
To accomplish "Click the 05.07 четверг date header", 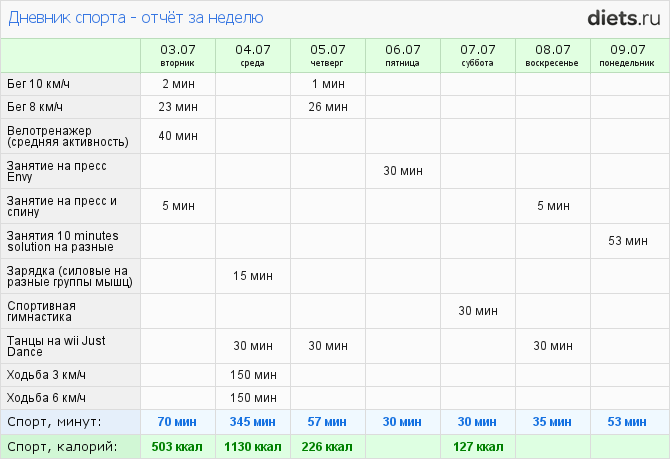I will (327, 54).
